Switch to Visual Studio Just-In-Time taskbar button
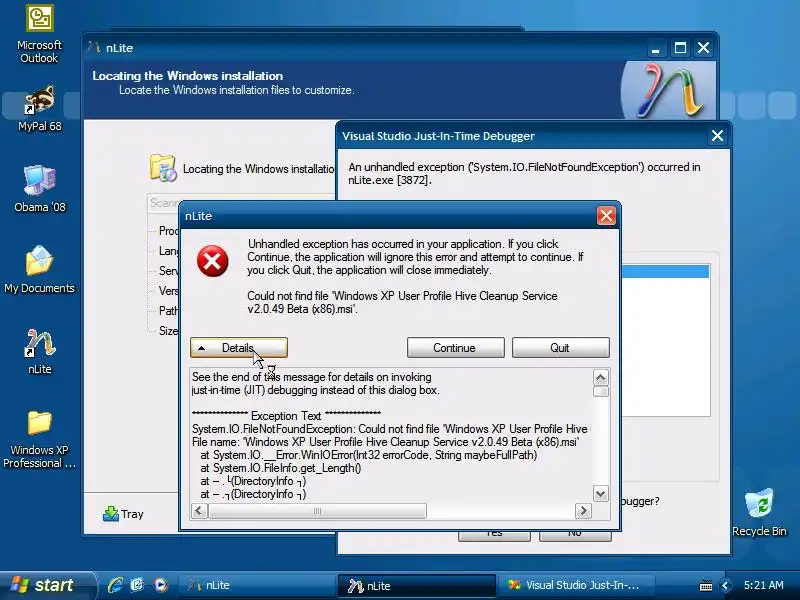 578,585
